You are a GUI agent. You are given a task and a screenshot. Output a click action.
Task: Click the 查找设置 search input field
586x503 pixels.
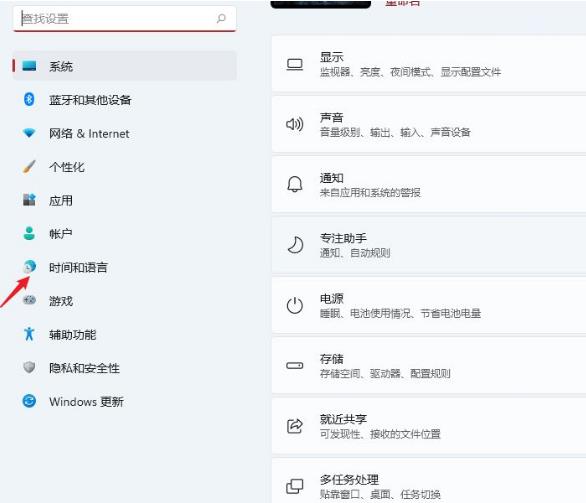pos(124,18)
